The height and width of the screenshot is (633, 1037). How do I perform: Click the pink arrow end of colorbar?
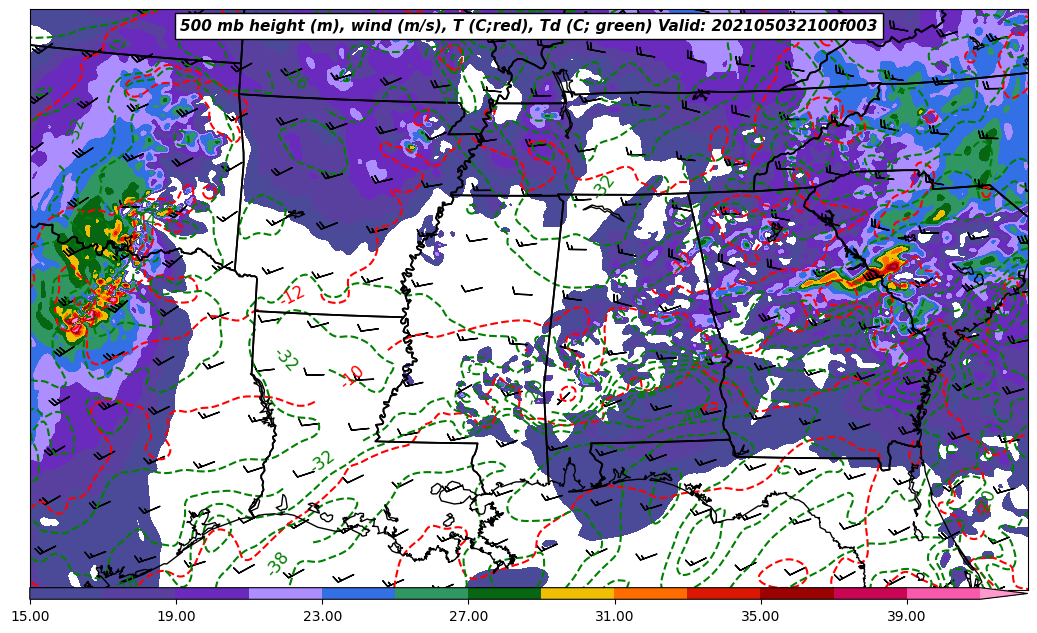tap(1005, 593)
